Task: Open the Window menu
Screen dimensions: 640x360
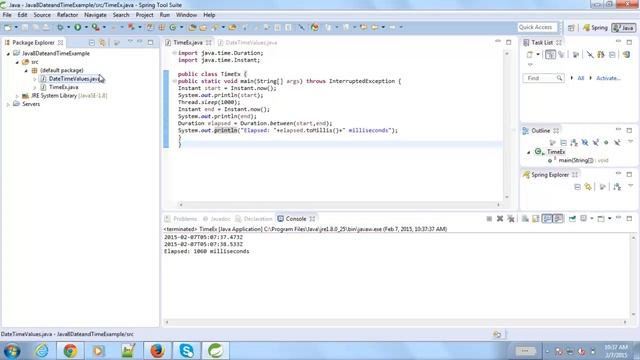Action: click(187, 15)
